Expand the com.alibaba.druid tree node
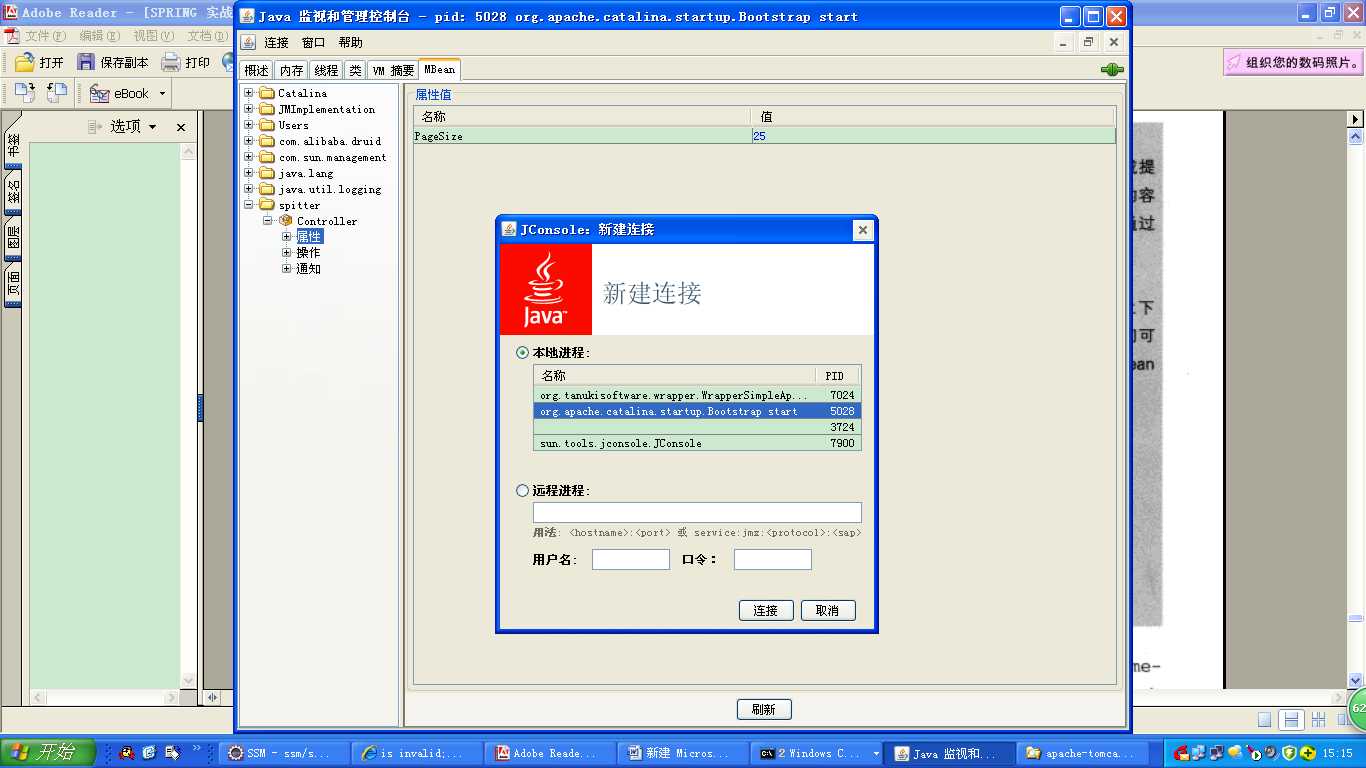 point(249,141)
